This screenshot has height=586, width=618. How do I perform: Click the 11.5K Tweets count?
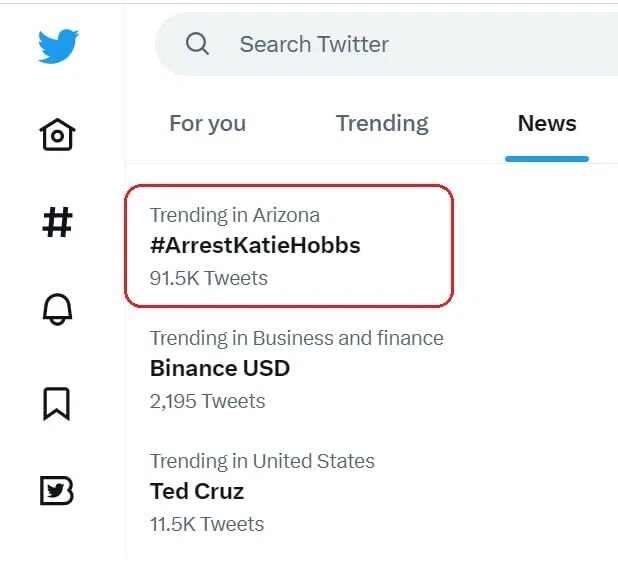(x=207, y=524)
